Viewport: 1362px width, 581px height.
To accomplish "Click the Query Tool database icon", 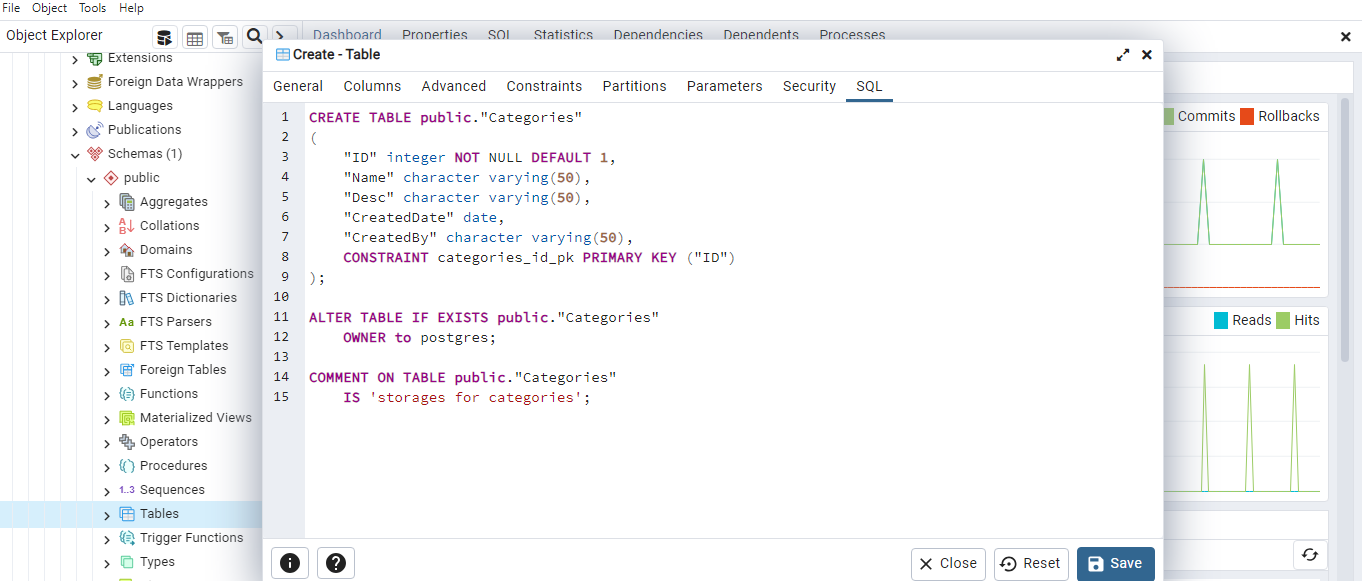I will tap(165, 37).
